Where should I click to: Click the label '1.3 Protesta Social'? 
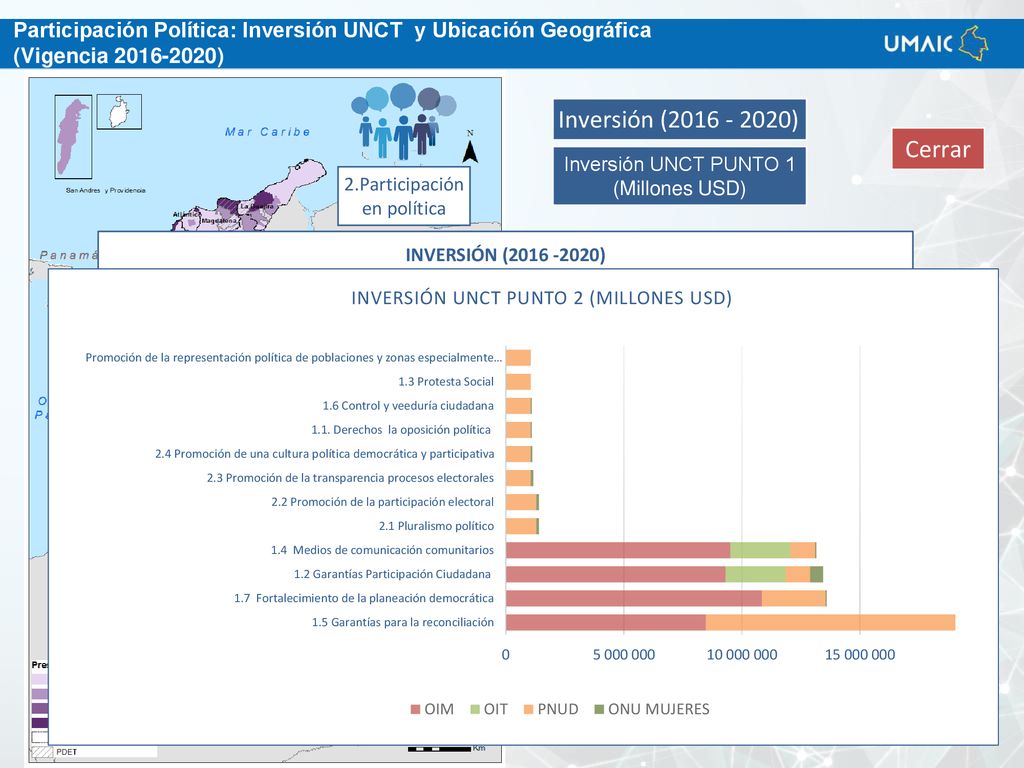pos(446,382)
